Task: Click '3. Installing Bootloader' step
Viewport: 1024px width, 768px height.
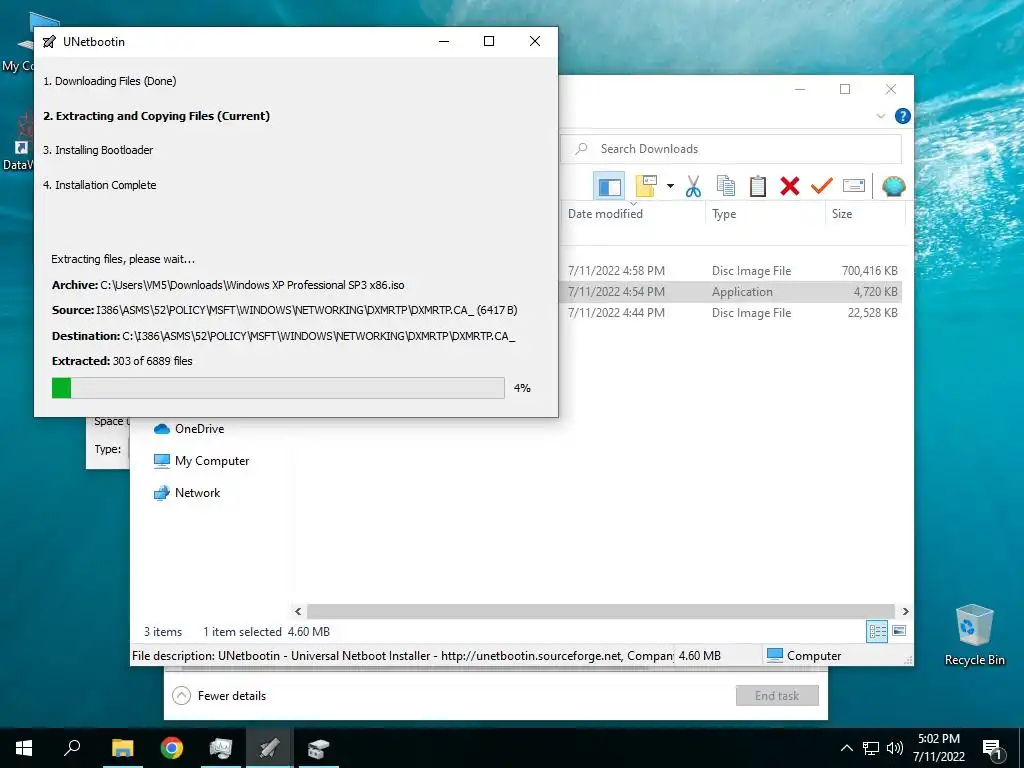Action: click(98, 150)
